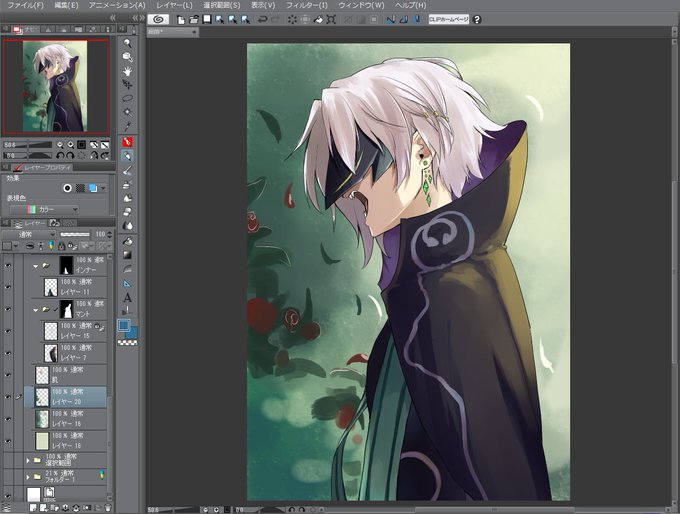Rotate the canvas left in Navigator

(60, 155)
